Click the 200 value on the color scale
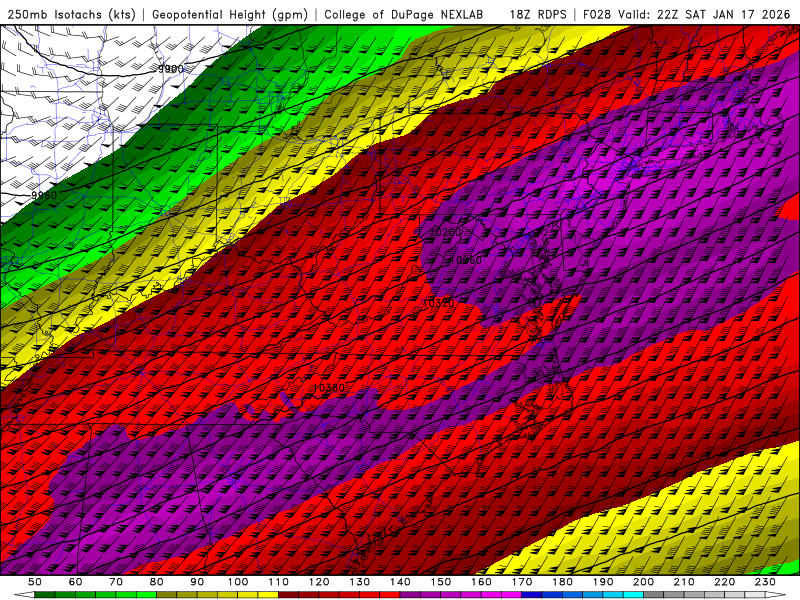 643,582
